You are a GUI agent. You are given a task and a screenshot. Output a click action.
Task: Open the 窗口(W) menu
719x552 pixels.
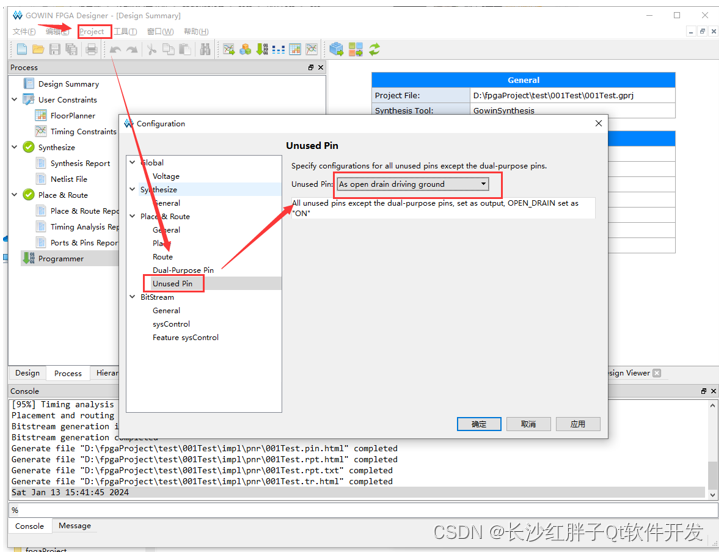coord(160,31)
